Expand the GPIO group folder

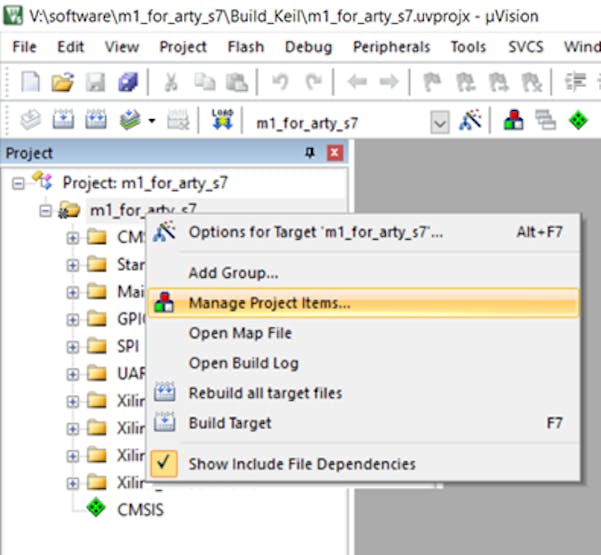click(72, 320)
